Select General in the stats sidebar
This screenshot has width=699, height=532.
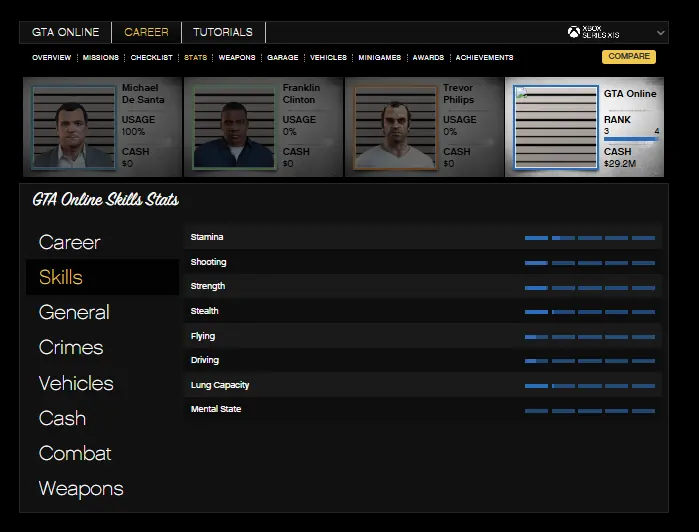74,313
